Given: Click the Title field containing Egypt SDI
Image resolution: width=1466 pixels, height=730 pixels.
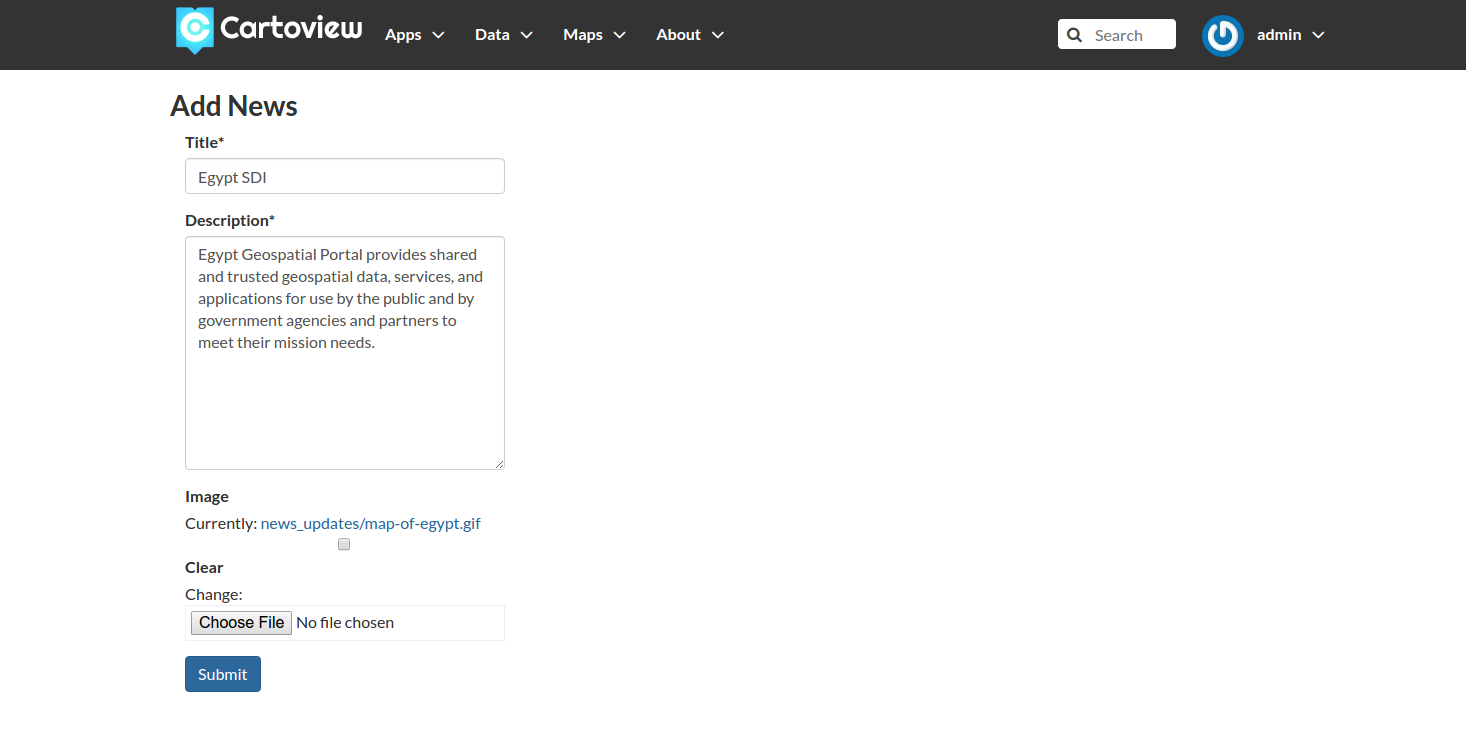Looking at the screenshot, I should (345, 177).
